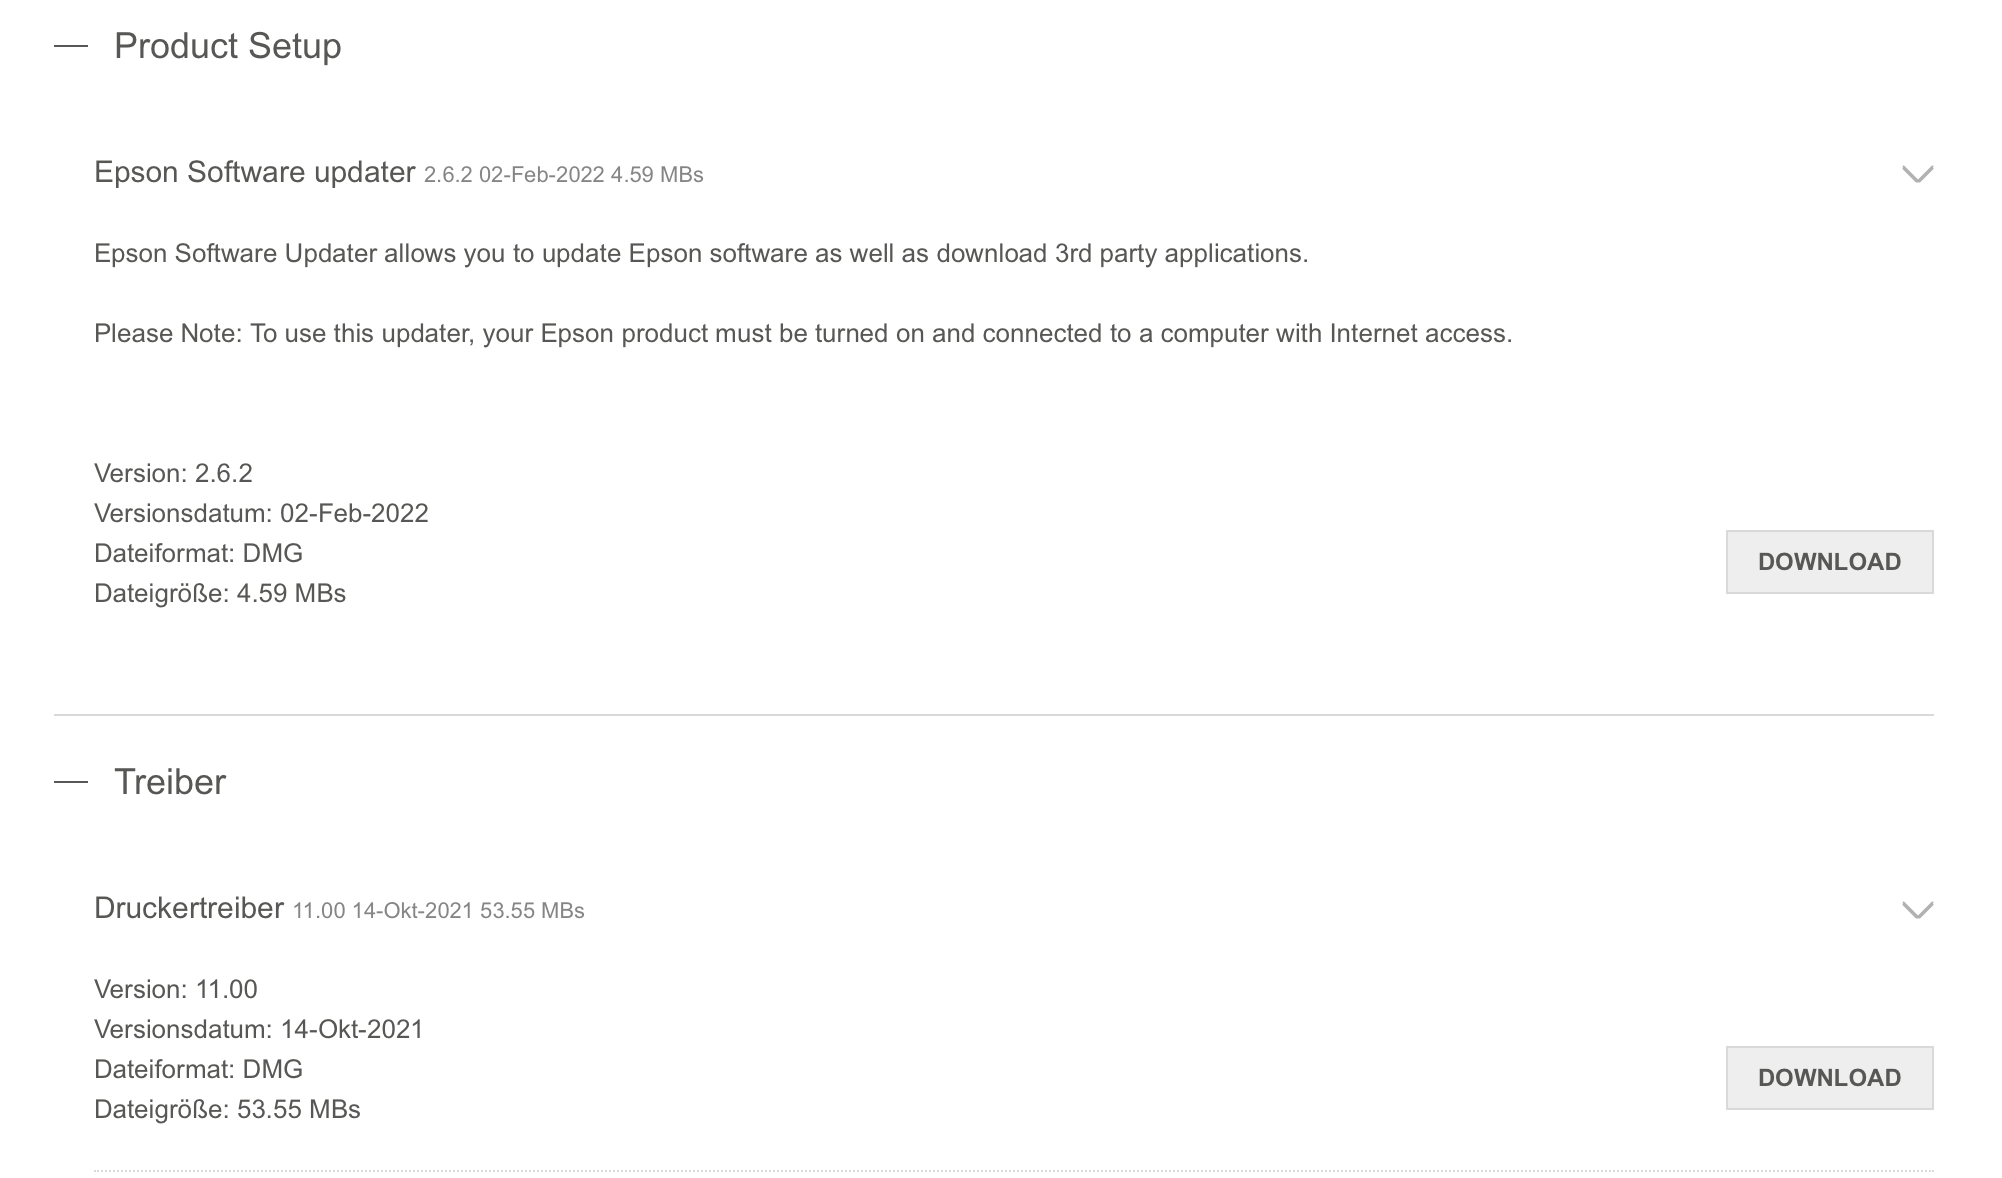Collapse Treiber section via dash icon
Screen dimensions: 2002x1178
(x=71, y=782)
